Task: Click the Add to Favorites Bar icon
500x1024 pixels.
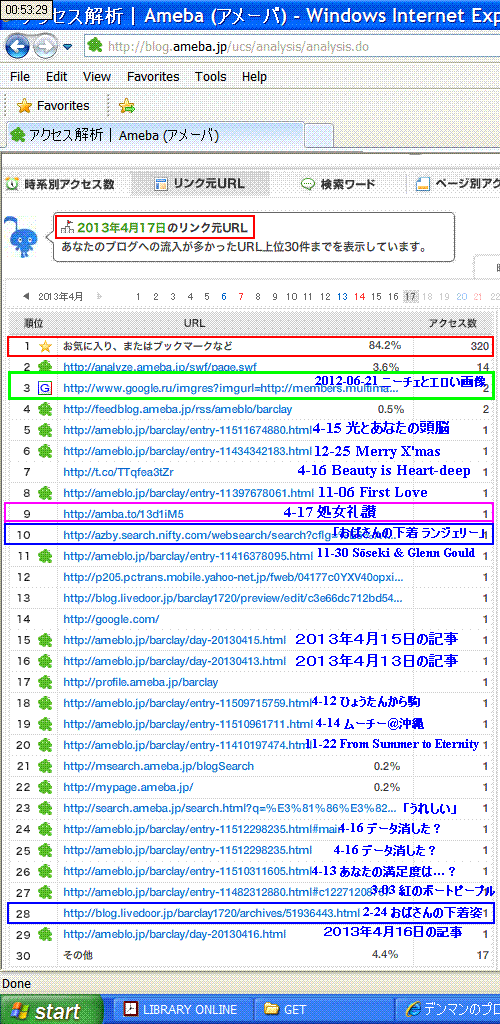Action: (x=127, y=105)
